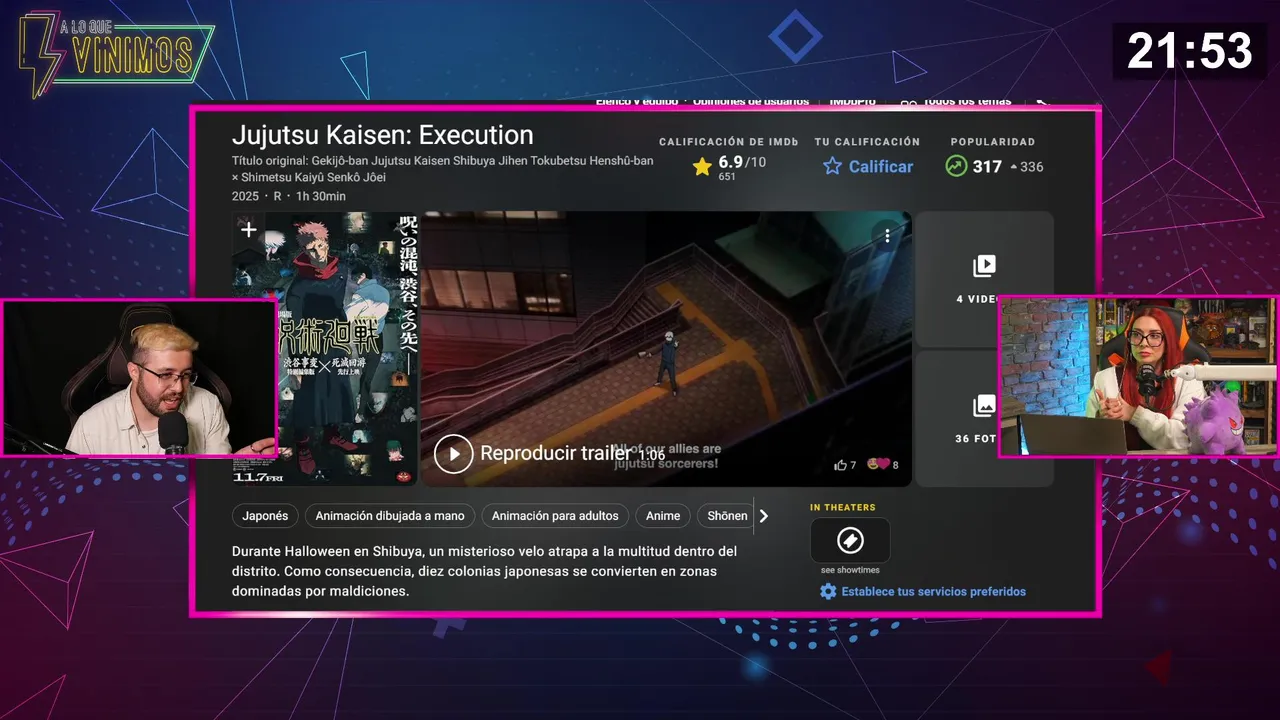Click the '1h 30min' runtime text
Viewport: 1280px width, 720px height.
pos(321,196)
